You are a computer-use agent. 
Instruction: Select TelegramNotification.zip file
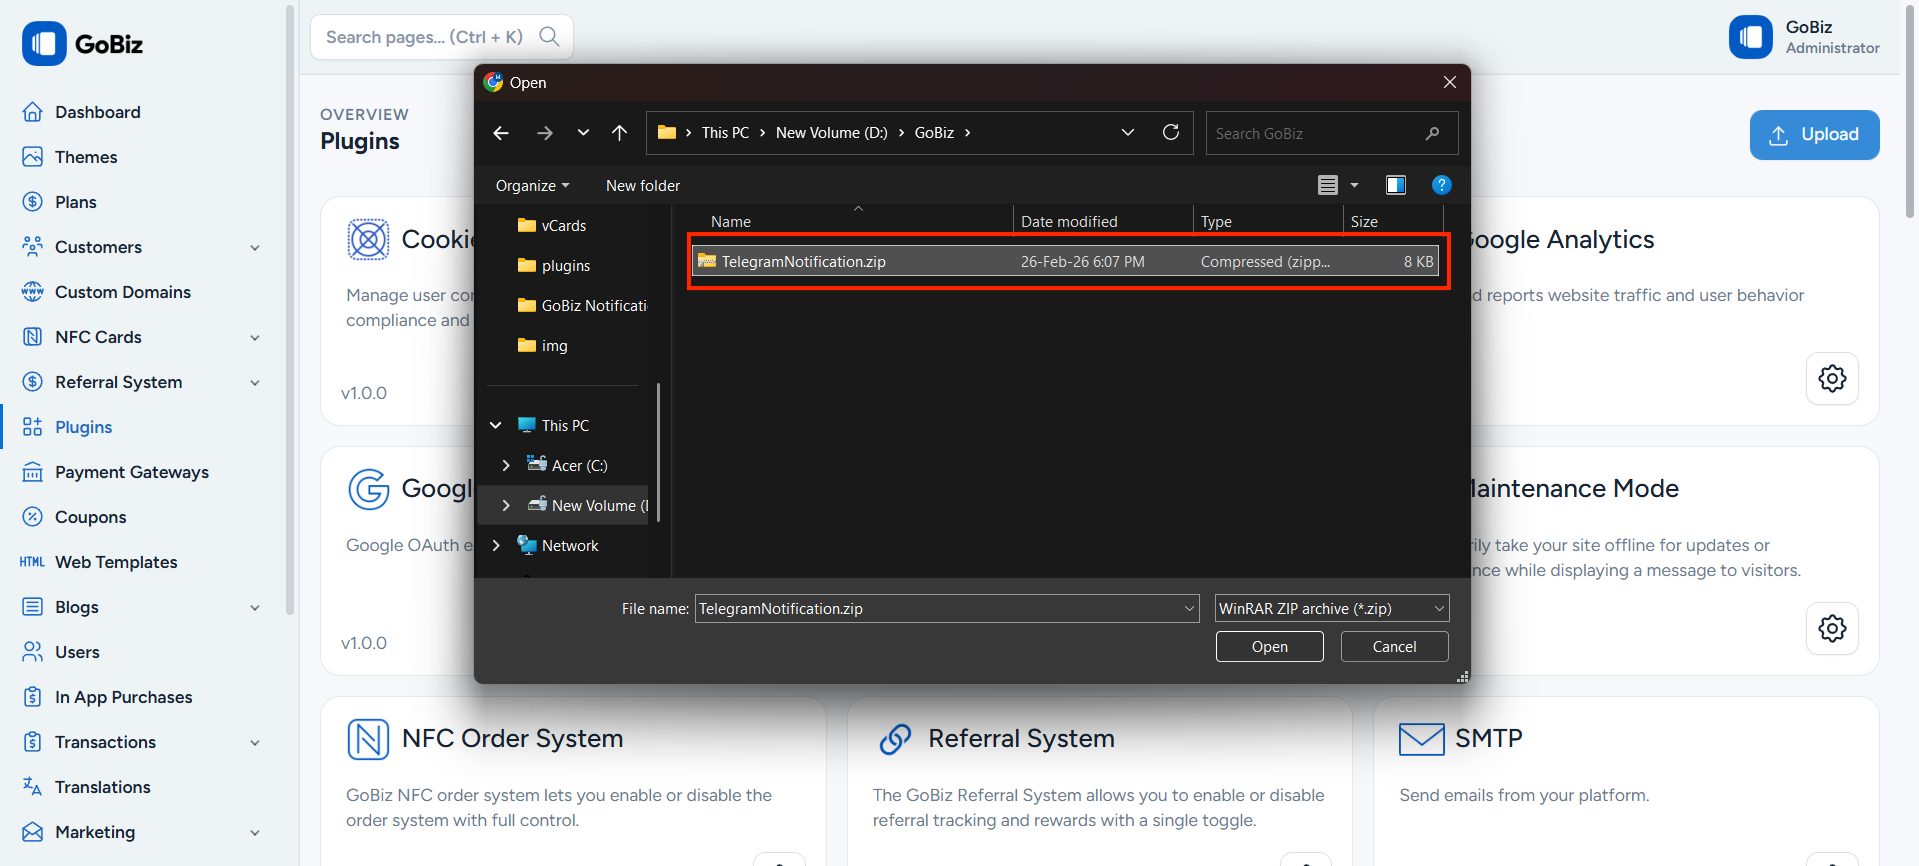tap(1066, 262)
